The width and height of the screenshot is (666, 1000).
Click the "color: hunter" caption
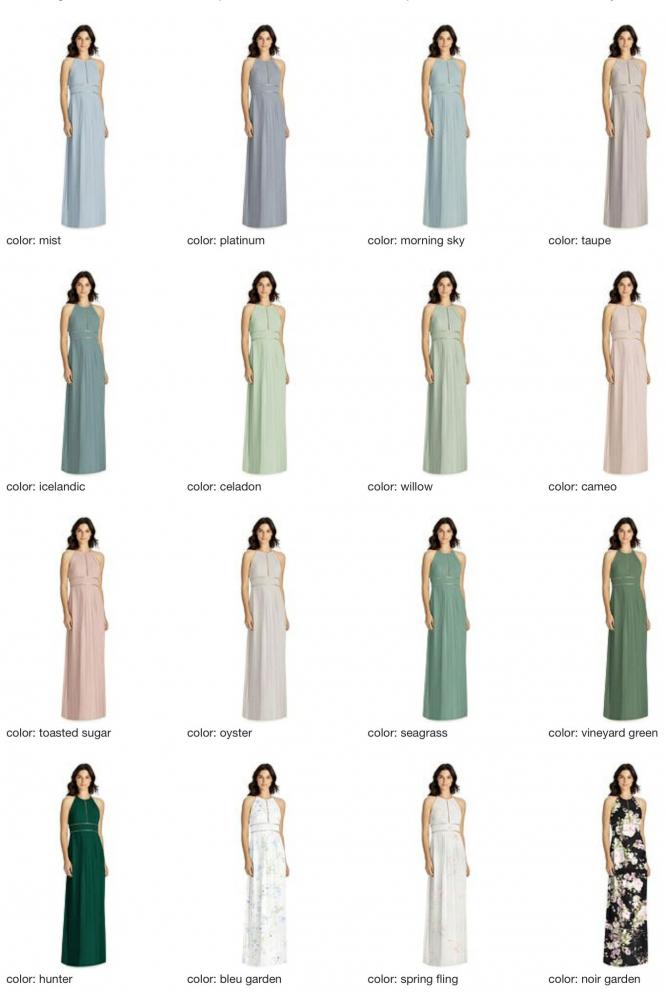[x=39, y=979]
